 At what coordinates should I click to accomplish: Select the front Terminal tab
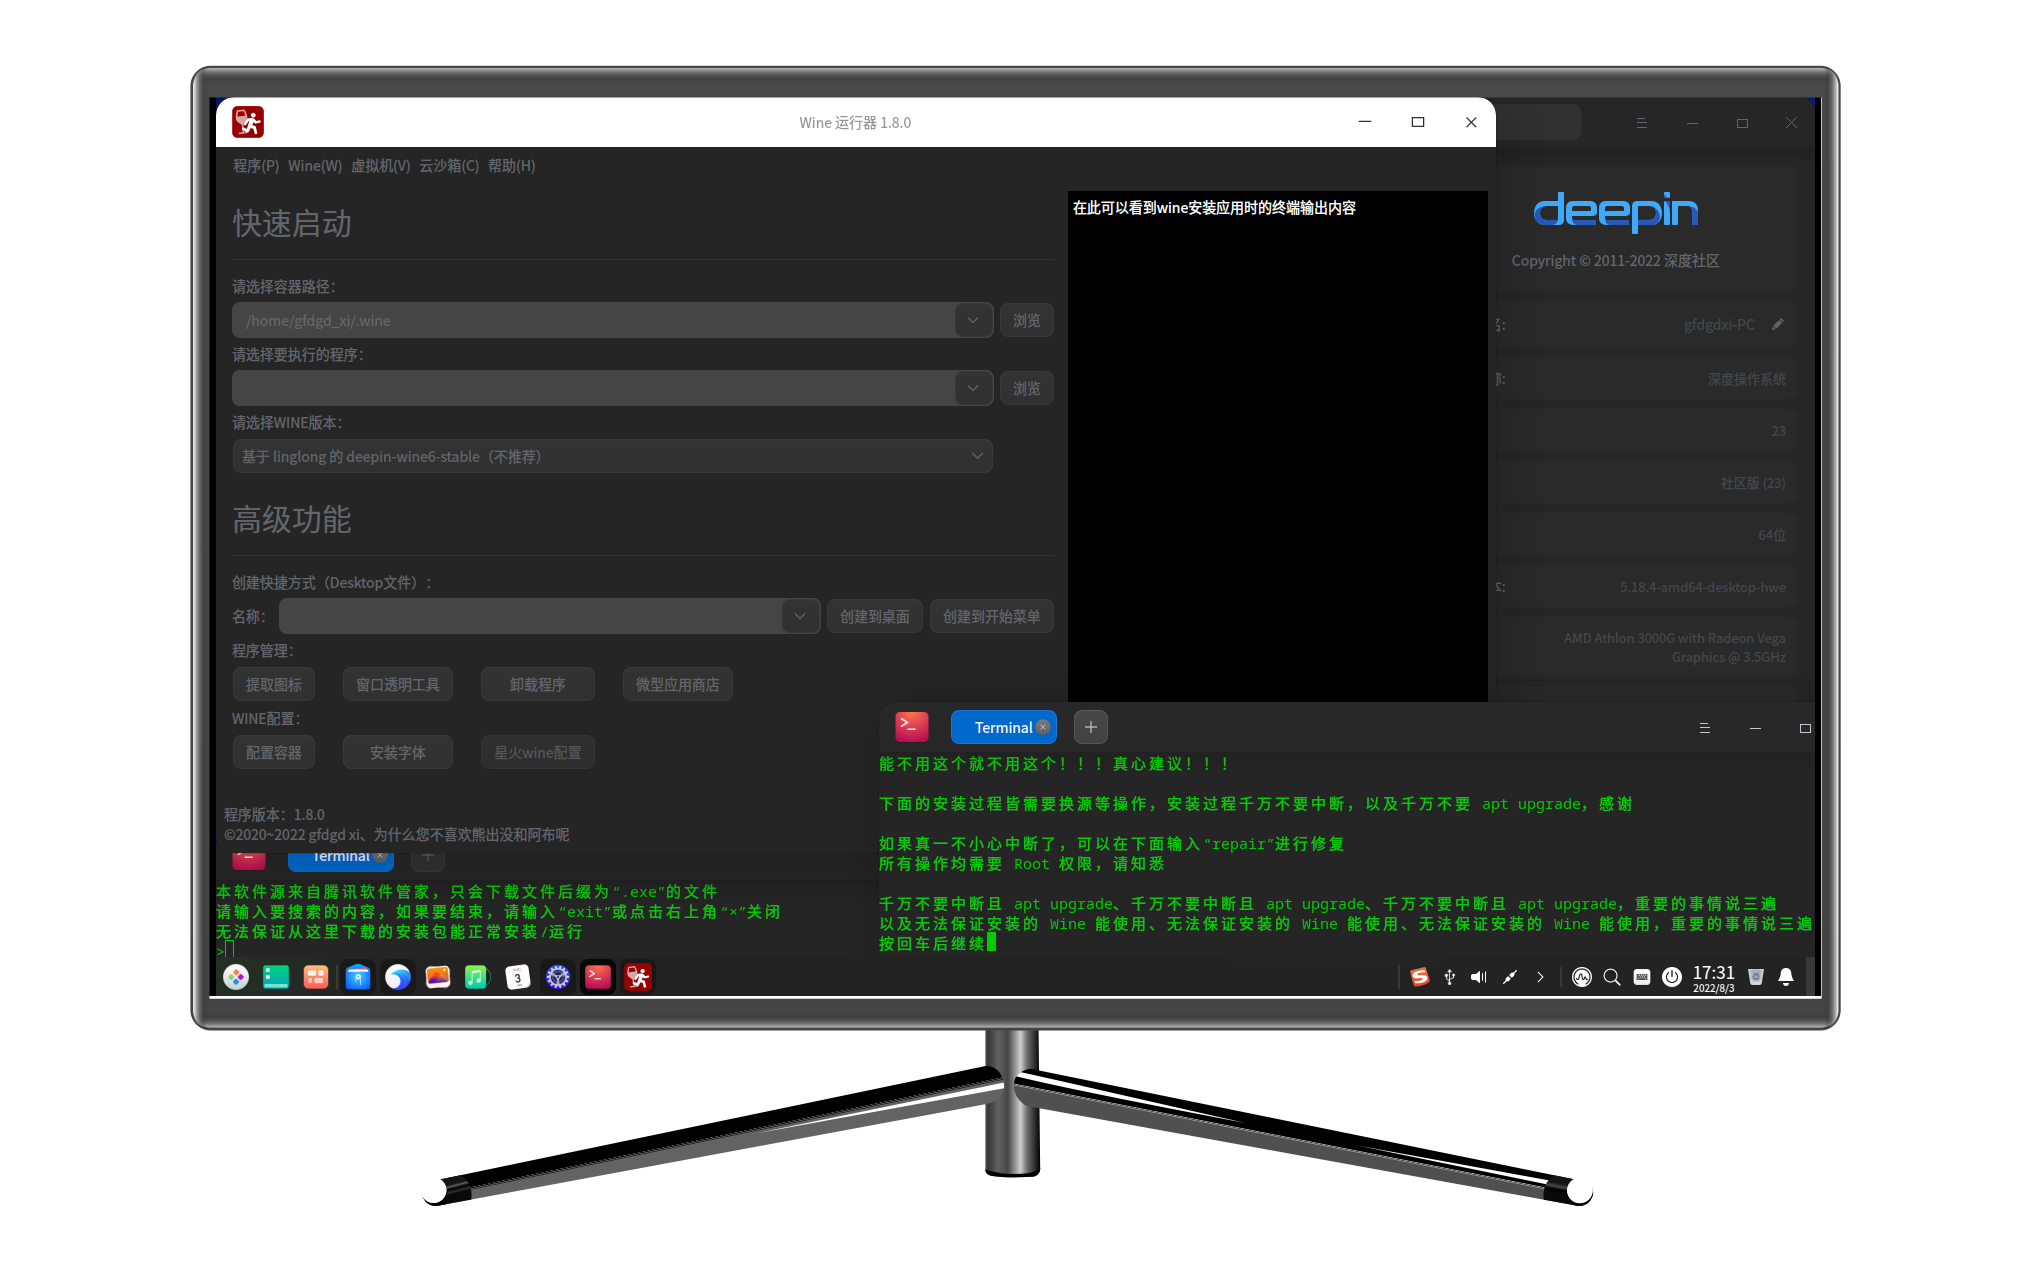1003,727
